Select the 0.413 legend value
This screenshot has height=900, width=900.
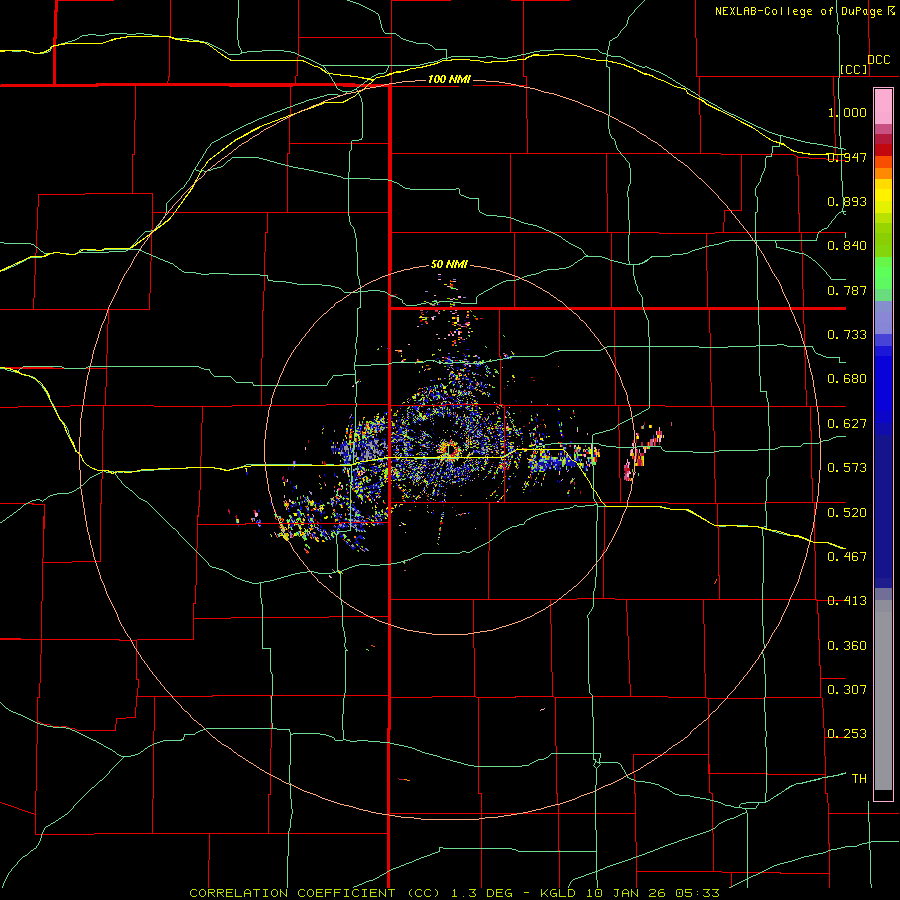click(x=847, y=601)
